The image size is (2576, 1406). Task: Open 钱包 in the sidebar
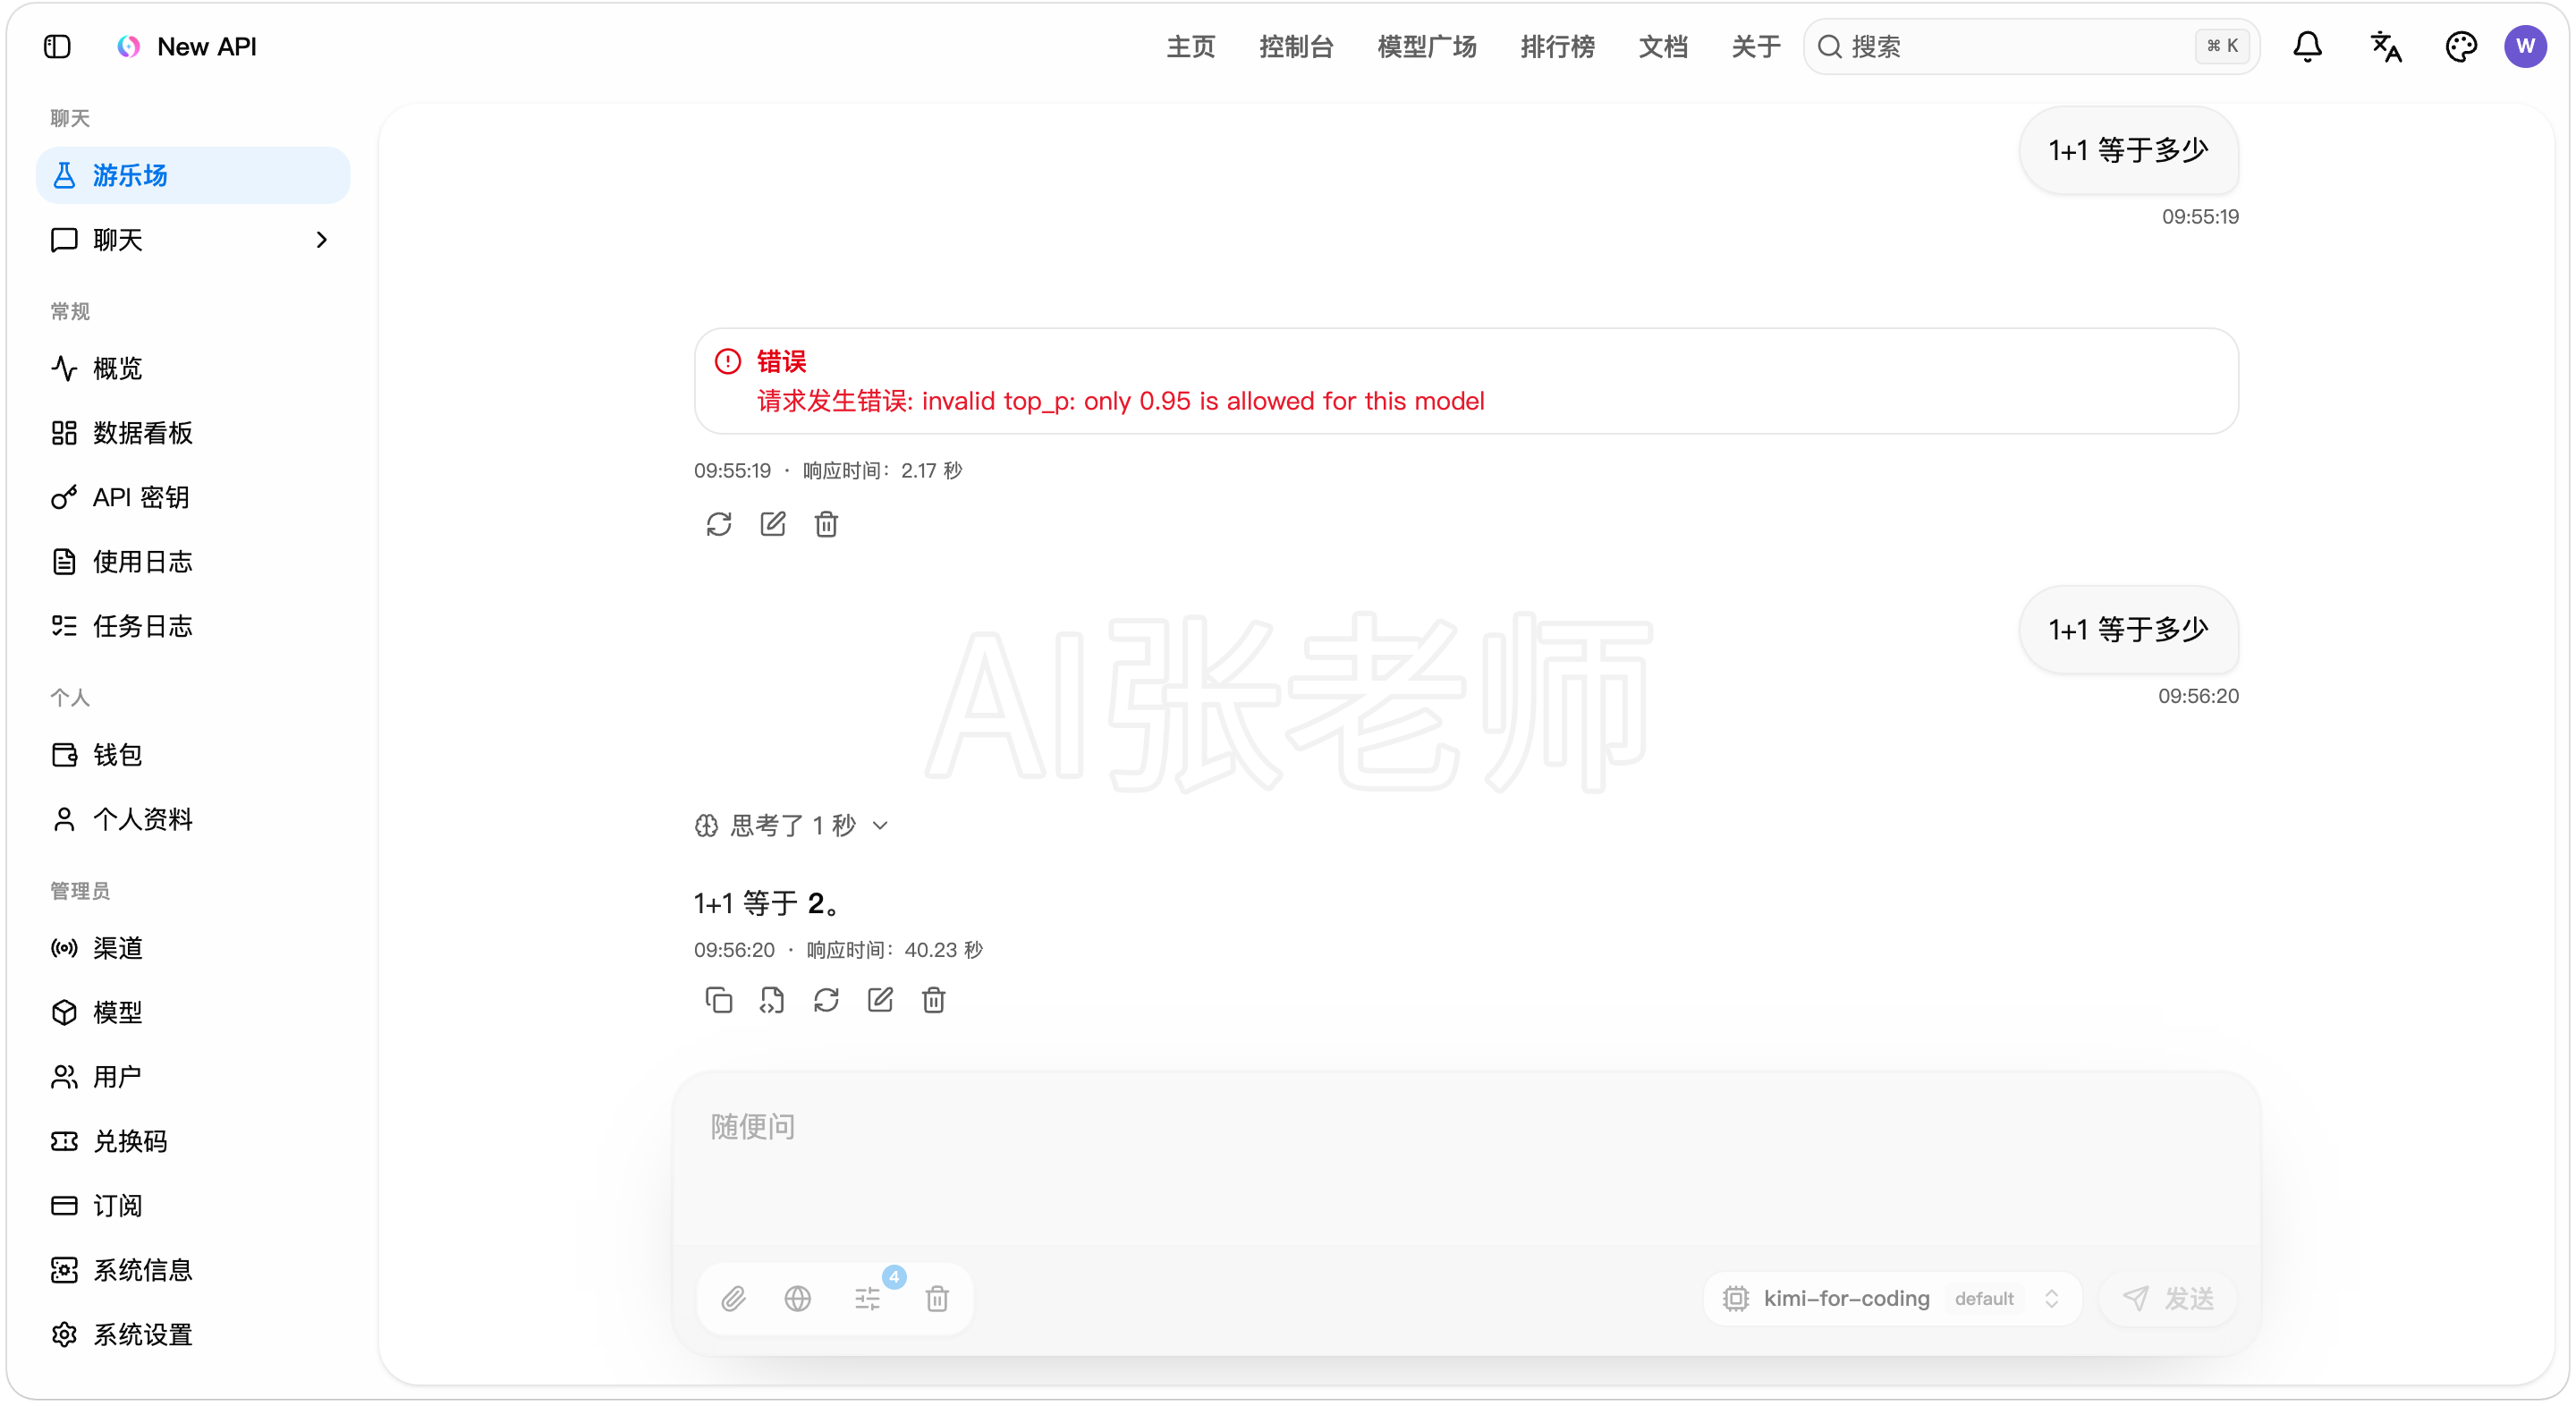193,755
